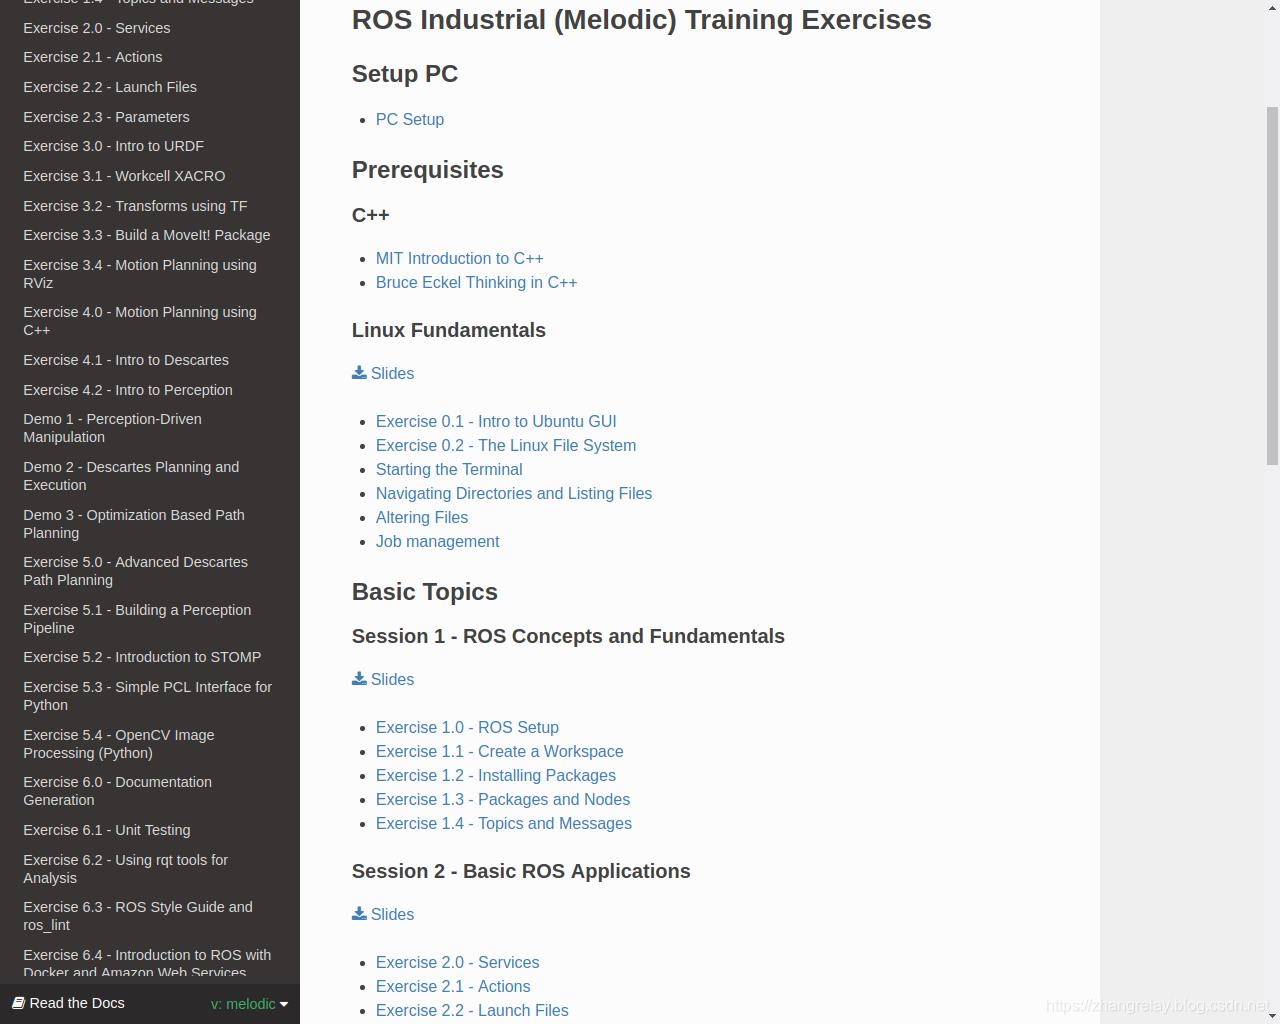This screenshot has height=1024, width=1280.
Task: Select sidebar Exercise 4.2 - Intro to Perception
Action: pyautogui.click(x=150, y=390)
